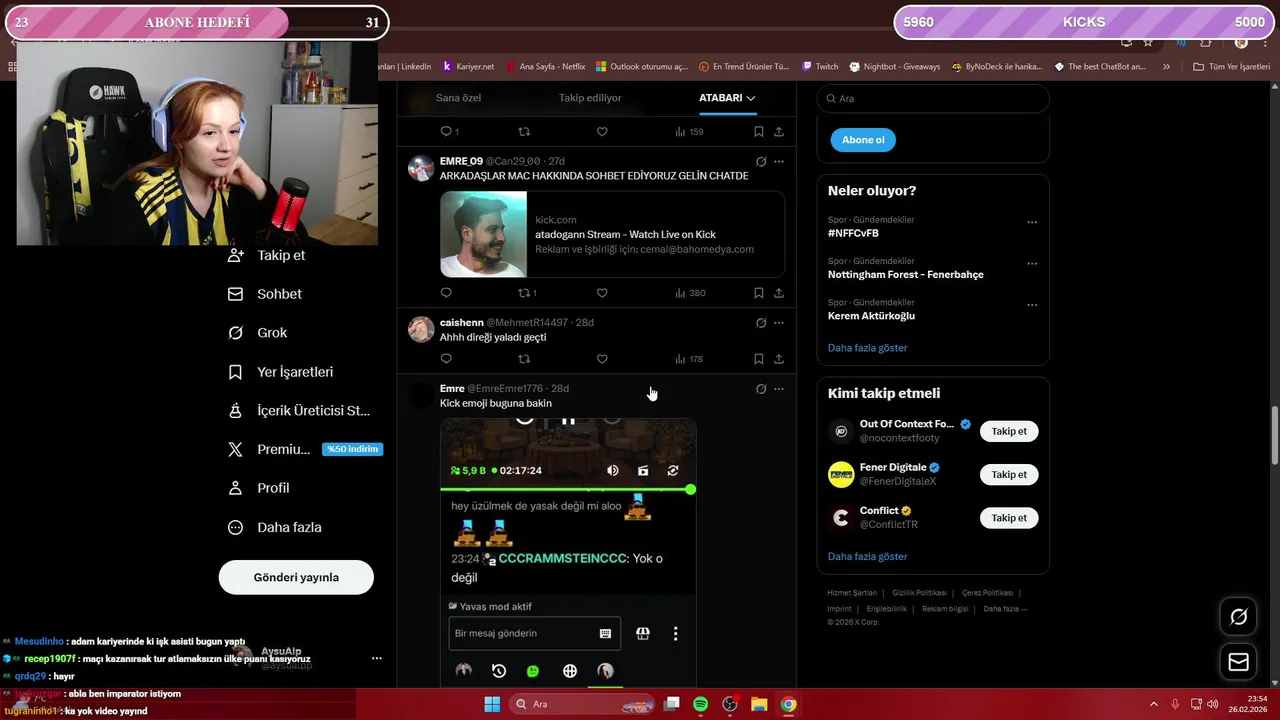Open File Explorer from the taskbar
This screenshot has width=1280, height=720.
coord(759,704)
